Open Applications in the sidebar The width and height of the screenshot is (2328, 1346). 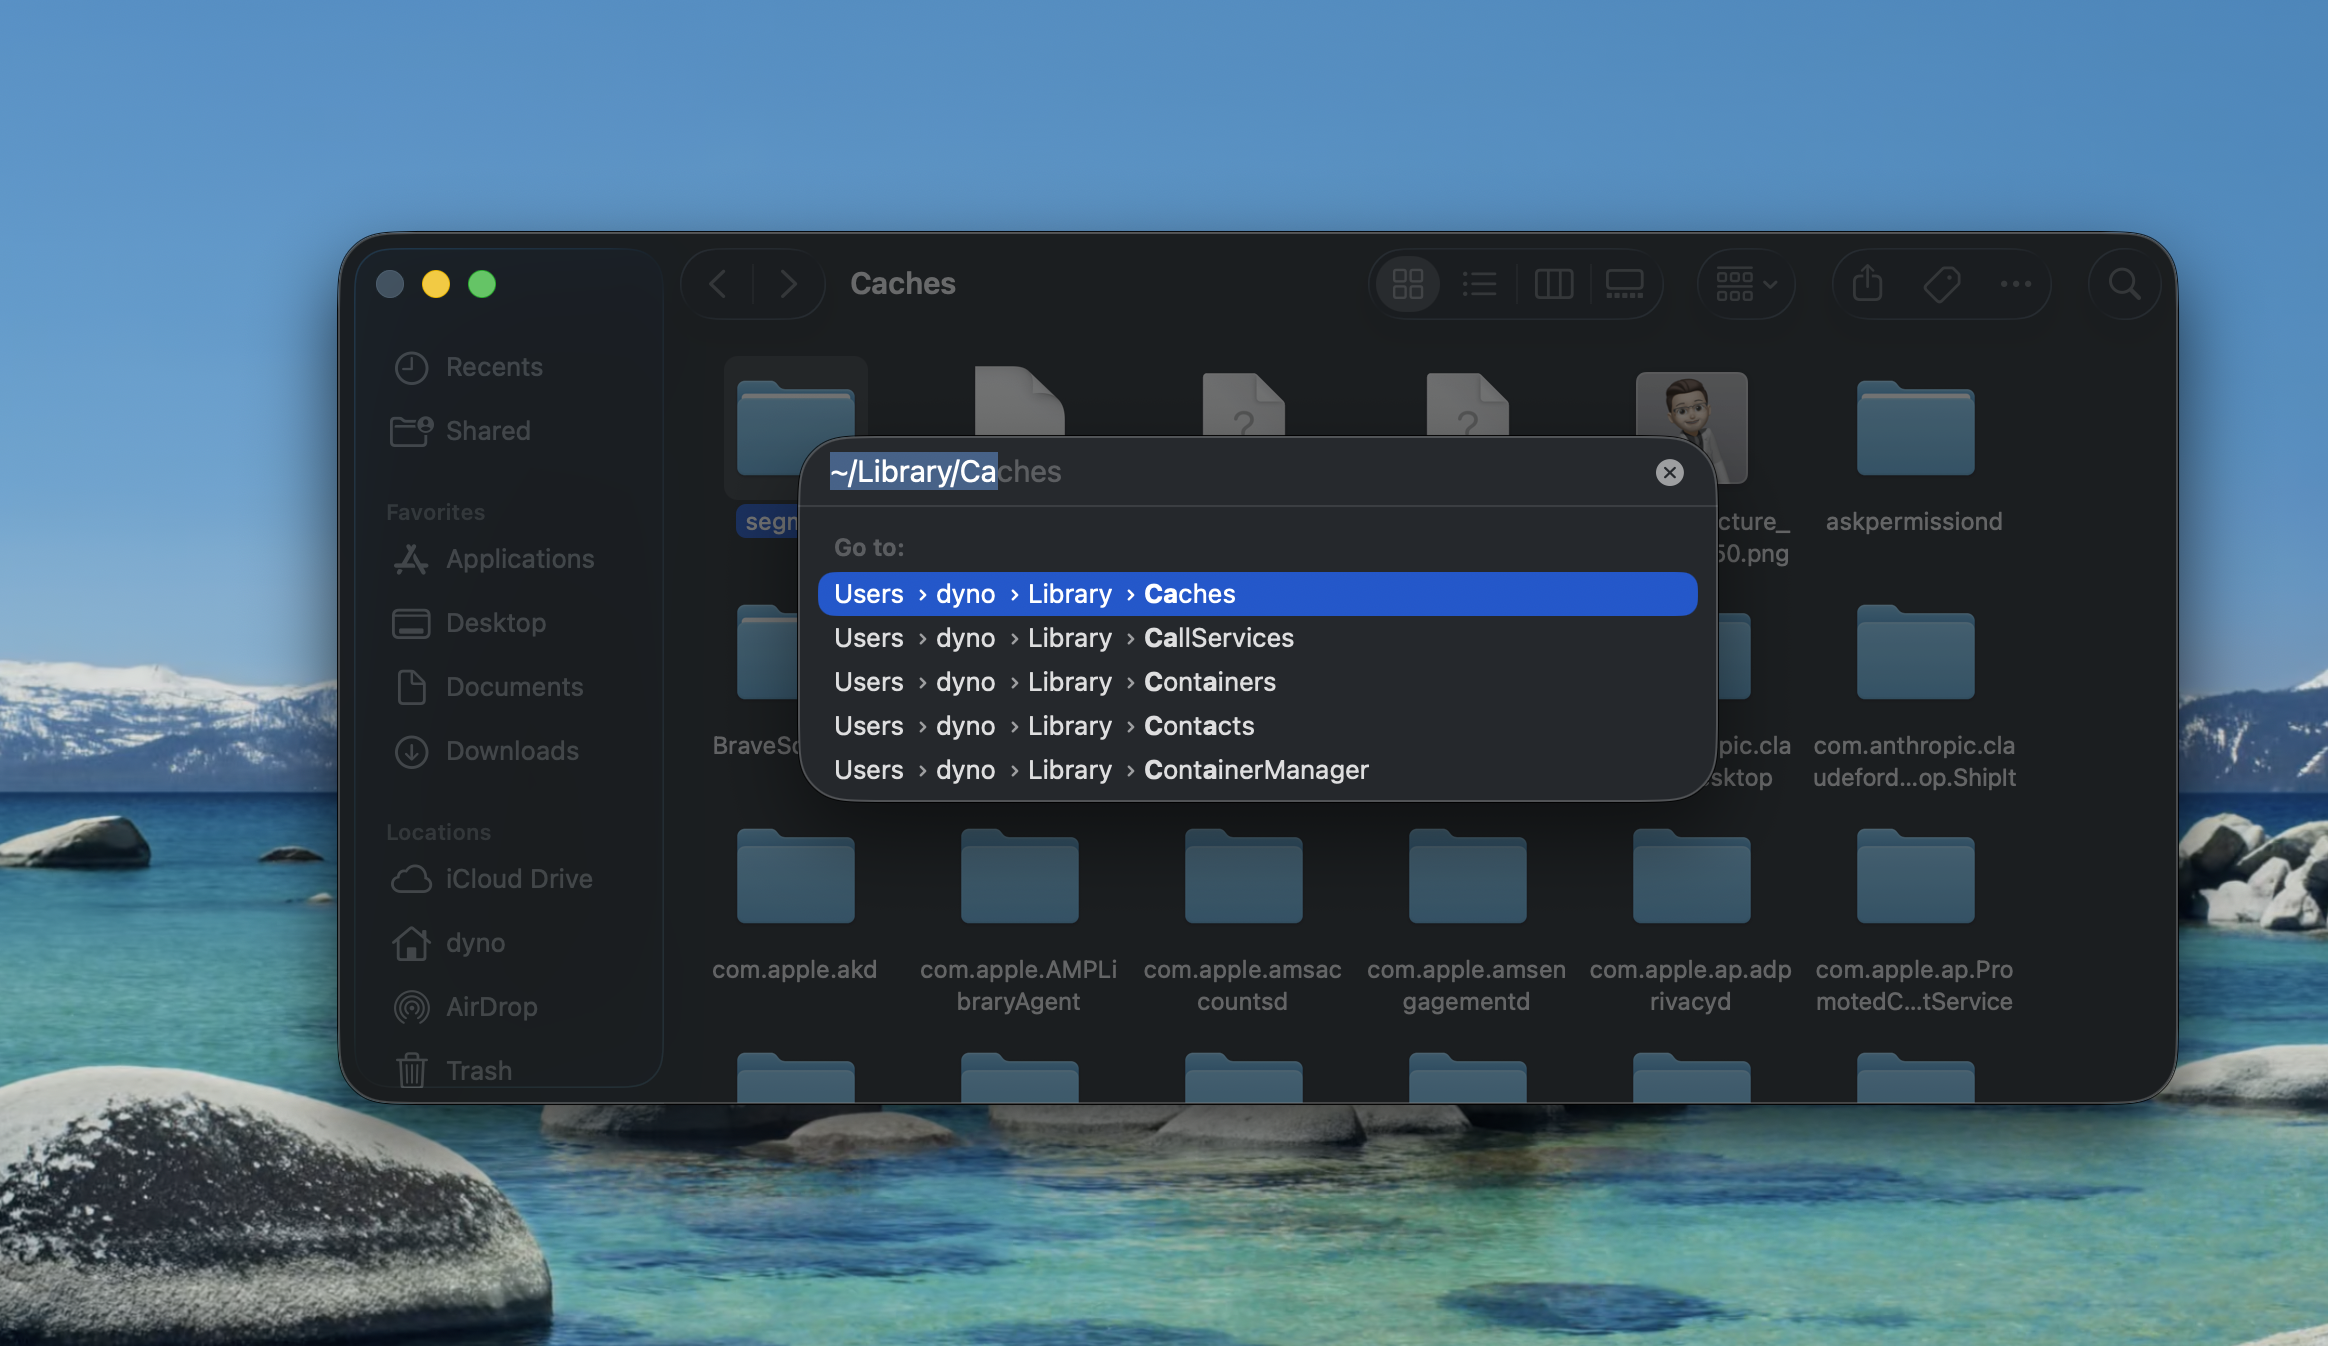[519, 559]
